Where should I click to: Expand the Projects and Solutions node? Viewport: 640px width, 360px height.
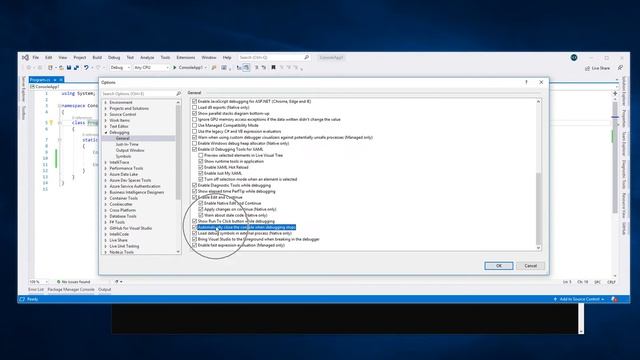(x=106, y=109)
